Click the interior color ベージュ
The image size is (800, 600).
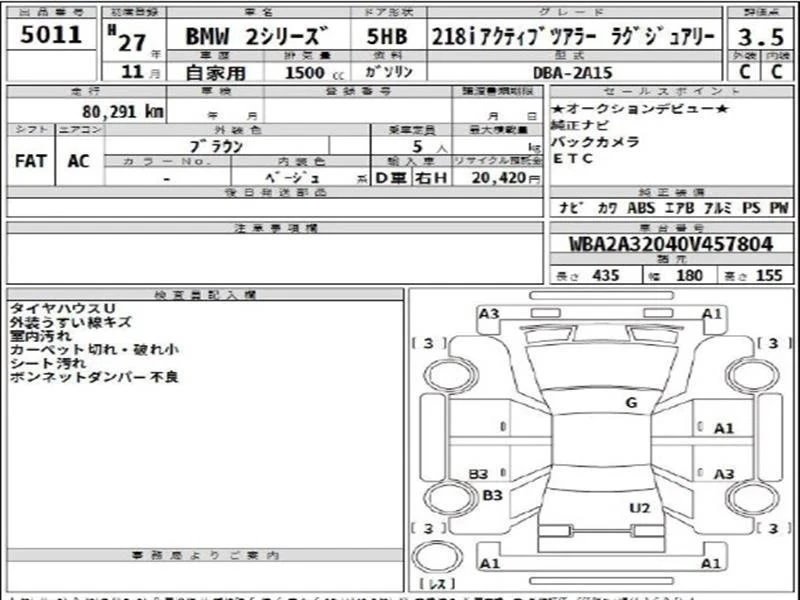coord(293,178)
